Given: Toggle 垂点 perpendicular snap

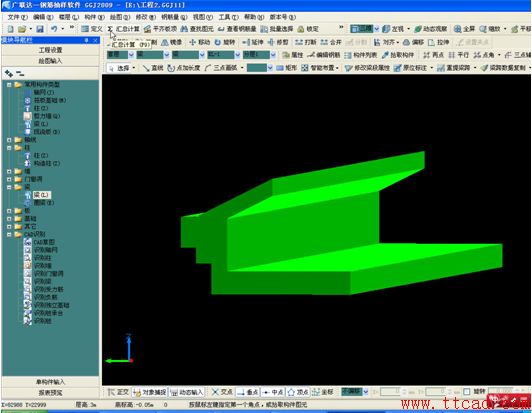Looking at the screenshot, I should pos(248,392).
